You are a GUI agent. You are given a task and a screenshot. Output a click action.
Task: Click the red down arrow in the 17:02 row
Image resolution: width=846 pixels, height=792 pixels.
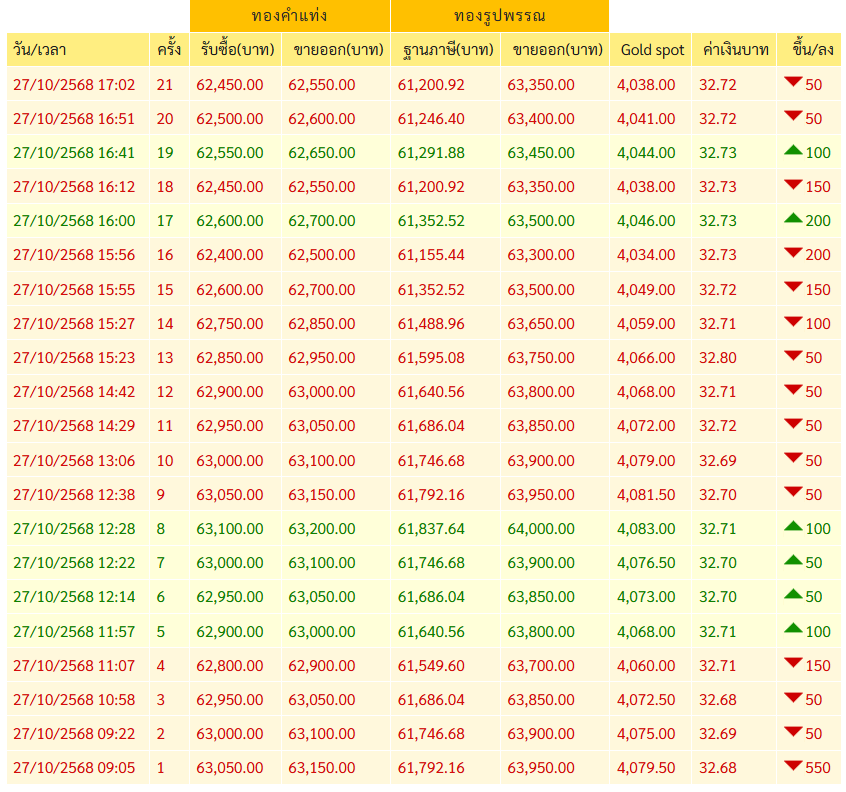793,83
